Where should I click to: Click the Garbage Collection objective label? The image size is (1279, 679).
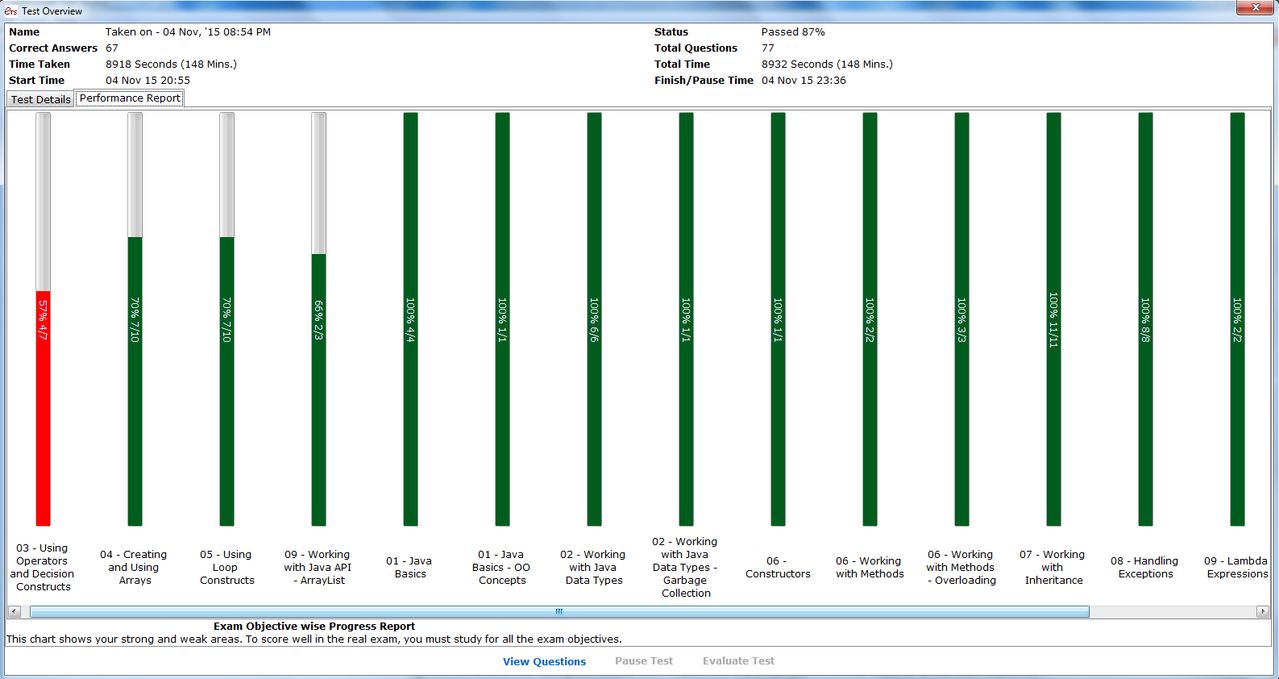[686, 567]
